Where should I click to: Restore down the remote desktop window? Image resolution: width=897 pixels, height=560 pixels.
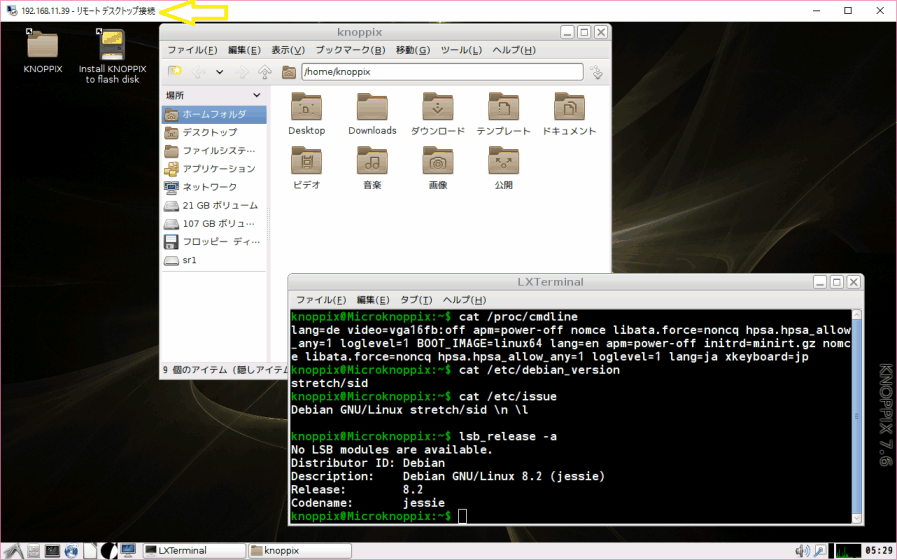pyautogui.click(x=848, y=11)
